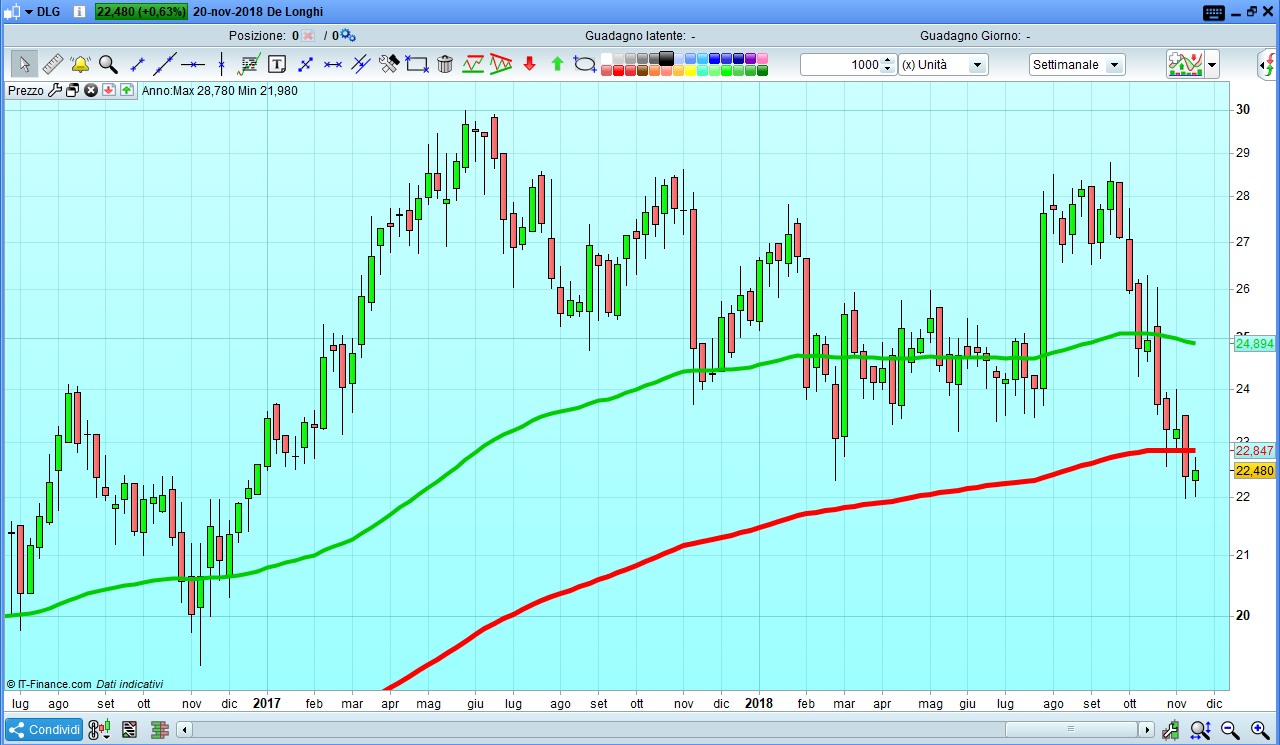This screenshot has width=1280, height=745.
Task: Expand the side panel tab on the right edge
Action: 1269,65
